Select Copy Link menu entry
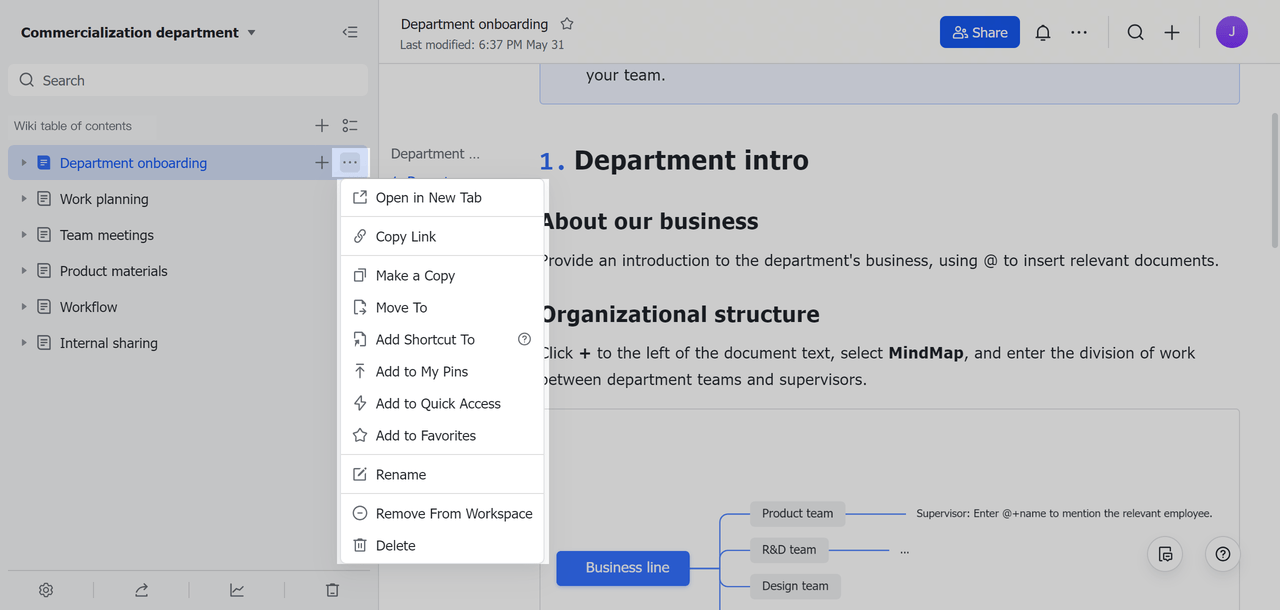Image resolution: width=1280 pixels, height=610 pixels. coord(442,236)
